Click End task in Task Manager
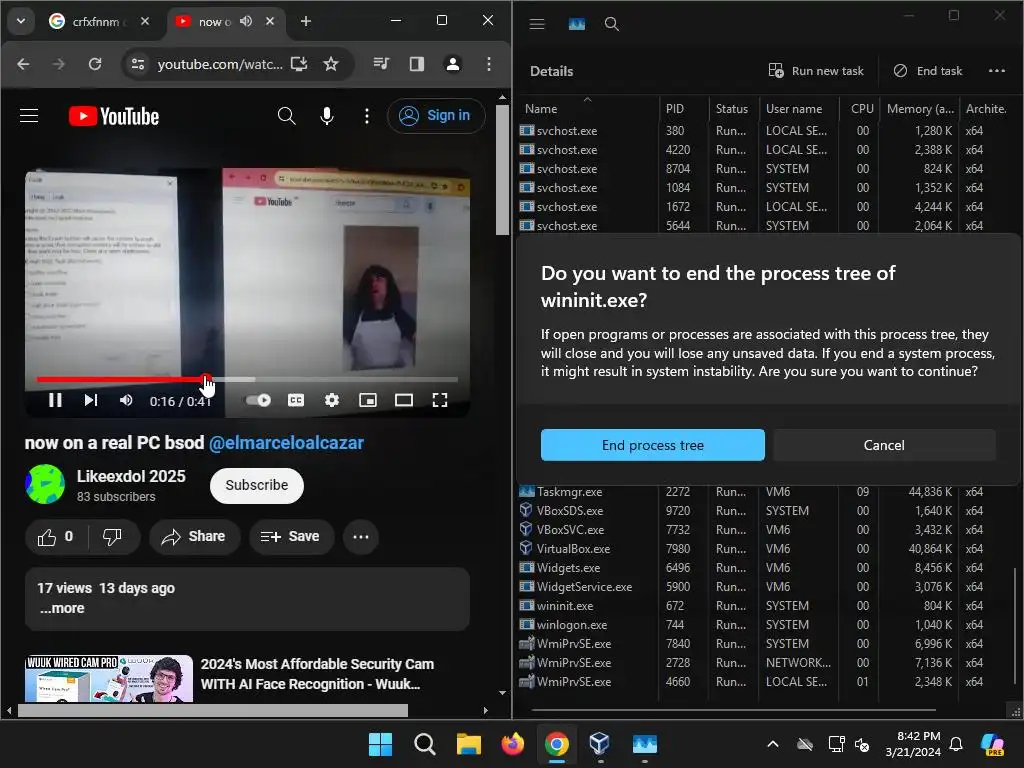This screenshot has width=1024, height=768. pos(927,71)
